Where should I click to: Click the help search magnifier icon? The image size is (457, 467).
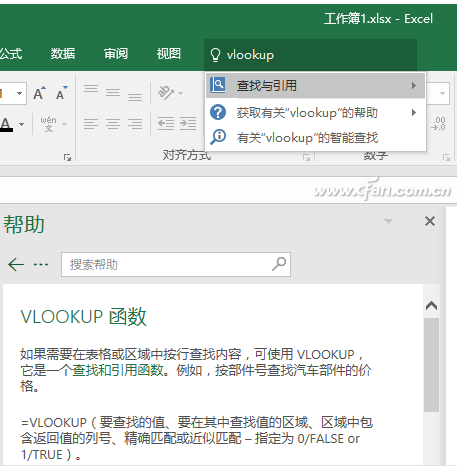pyautogui.click(x=279, y=264)
